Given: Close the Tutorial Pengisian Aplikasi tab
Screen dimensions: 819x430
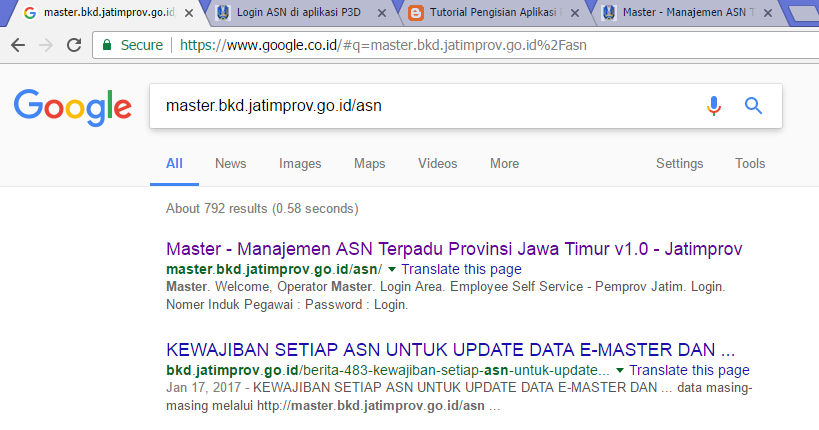Looking at the screenshot, I should [575, 13].
